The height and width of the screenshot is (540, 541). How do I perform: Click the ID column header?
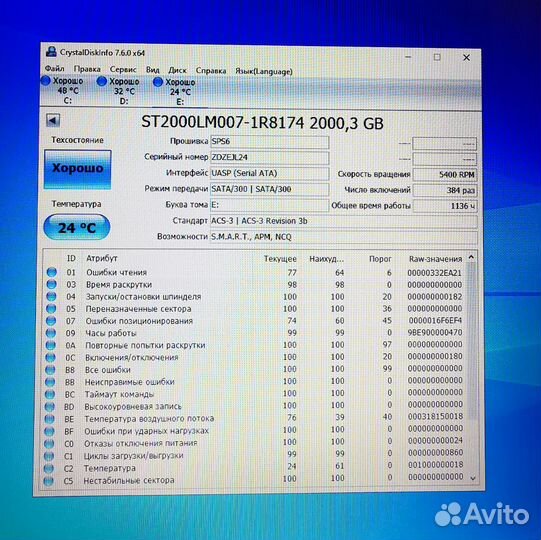[71, 258]
